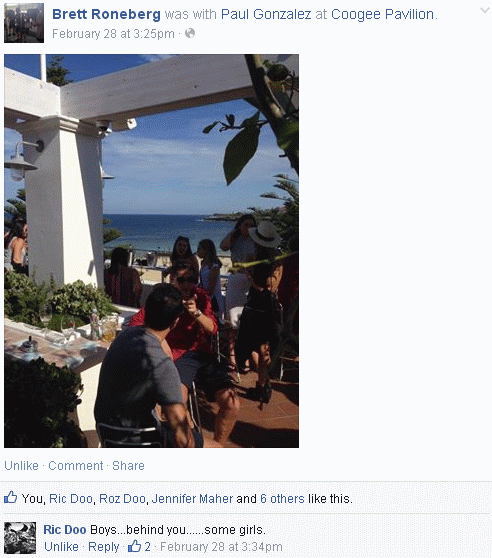
Task: Click Comment under the photo
Action: tap(76, 465)
